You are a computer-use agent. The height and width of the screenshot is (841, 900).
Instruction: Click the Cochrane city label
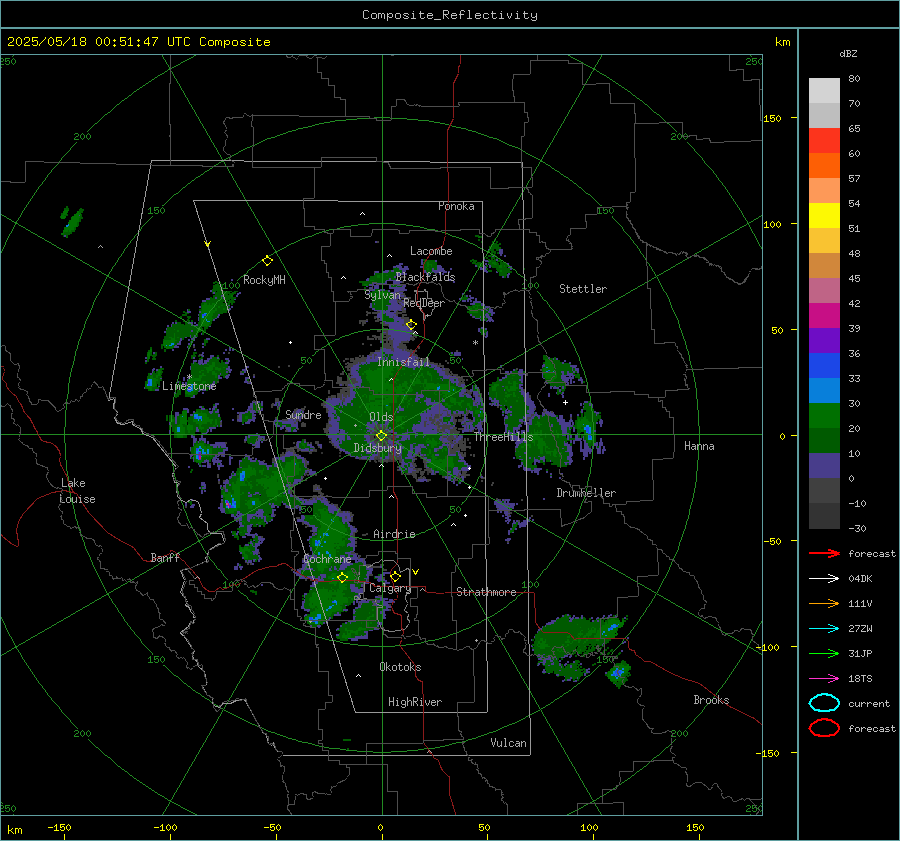pos(327,559)
